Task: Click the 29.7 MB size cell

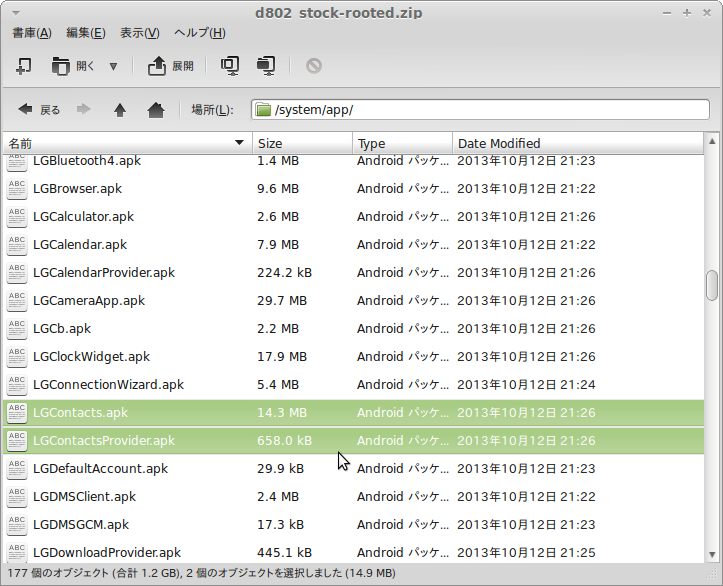Action: (282, 301)
